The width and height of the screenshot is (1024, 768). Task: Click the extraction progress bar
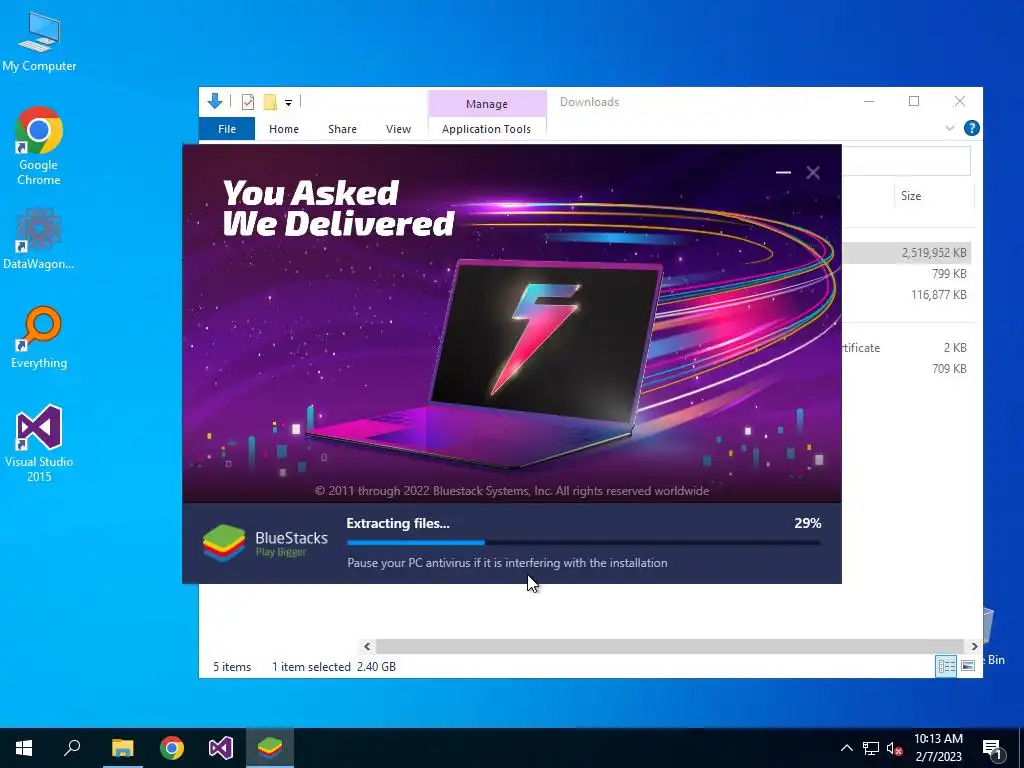(584, 542)
